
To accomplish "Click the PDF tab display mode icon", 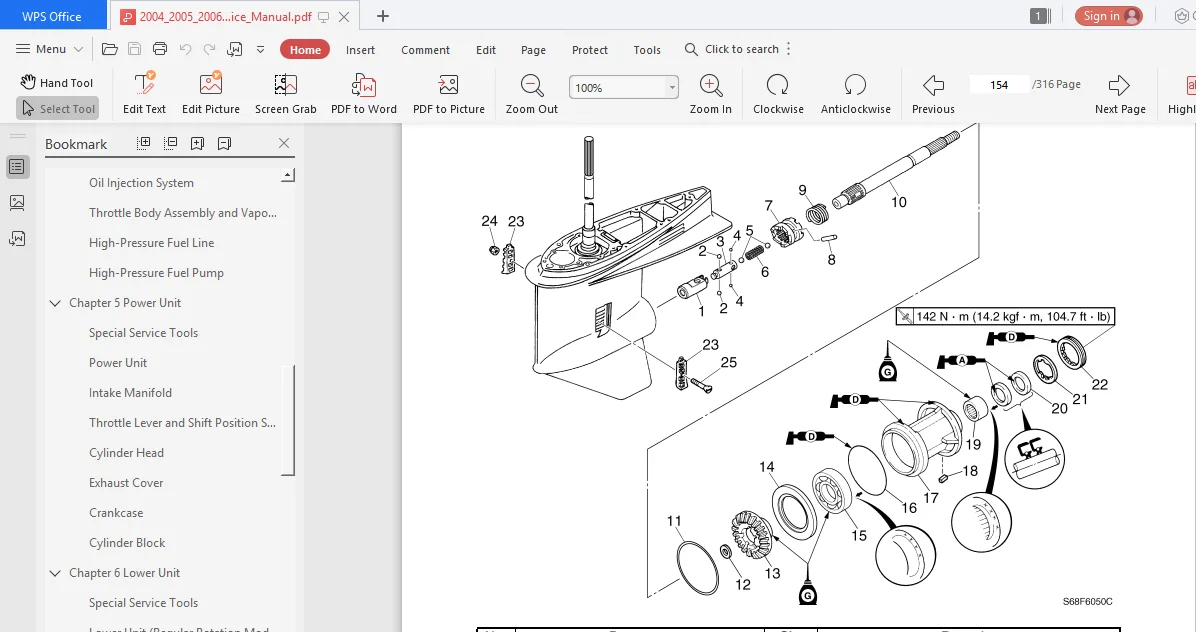I will [x=323, y=16].
